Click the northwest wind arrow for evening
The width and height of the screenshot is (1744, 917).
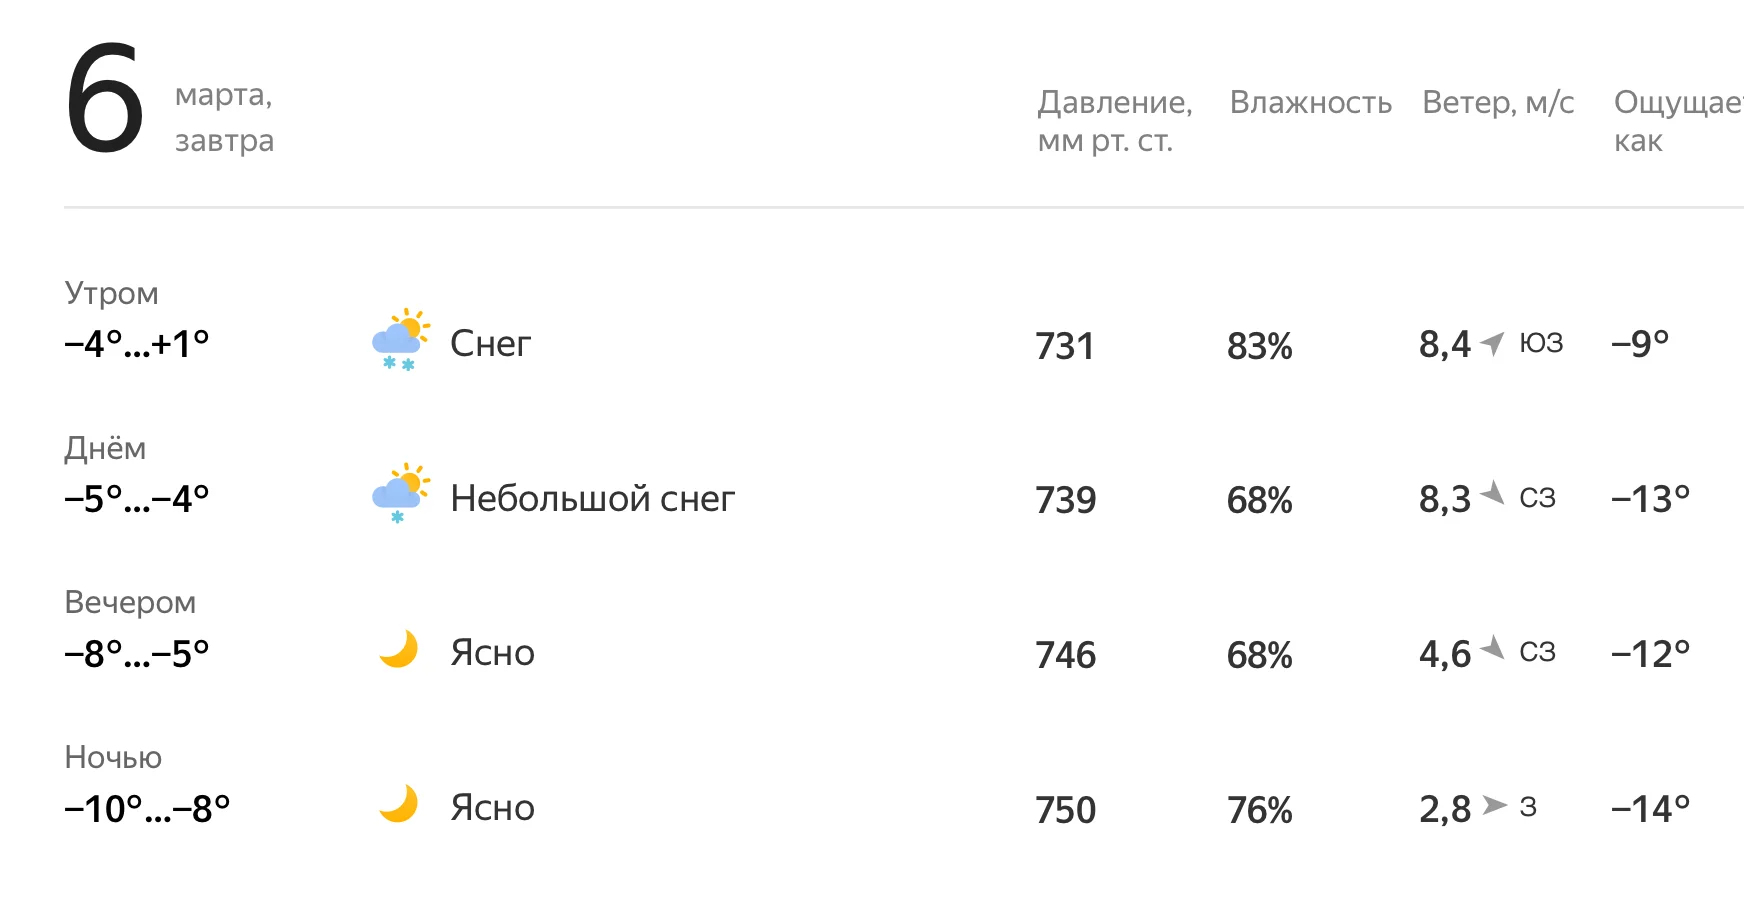[x=1492, y=648]
